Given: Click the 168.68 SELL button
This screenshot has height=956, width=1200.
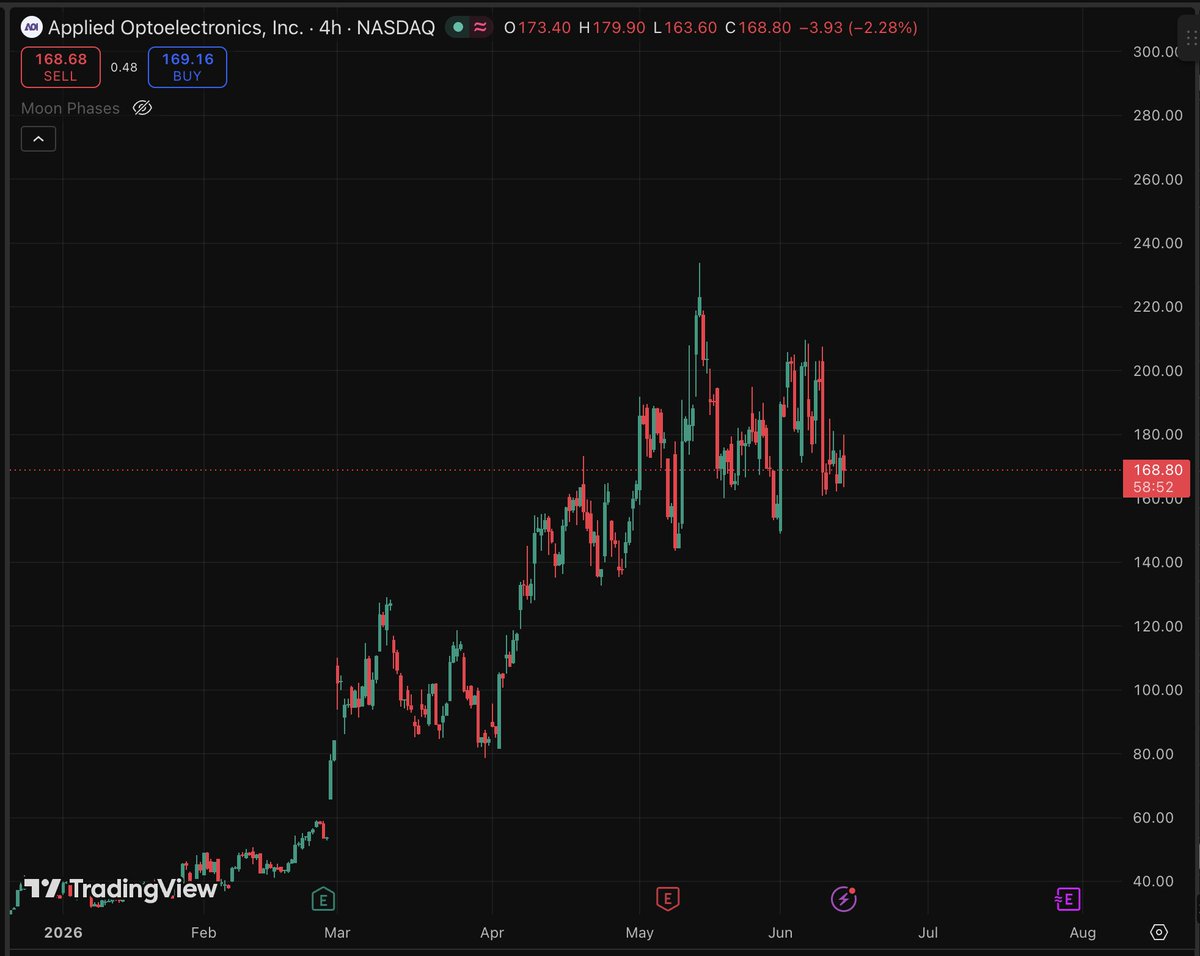Looking at the screenshot, I should coord(60,67).
